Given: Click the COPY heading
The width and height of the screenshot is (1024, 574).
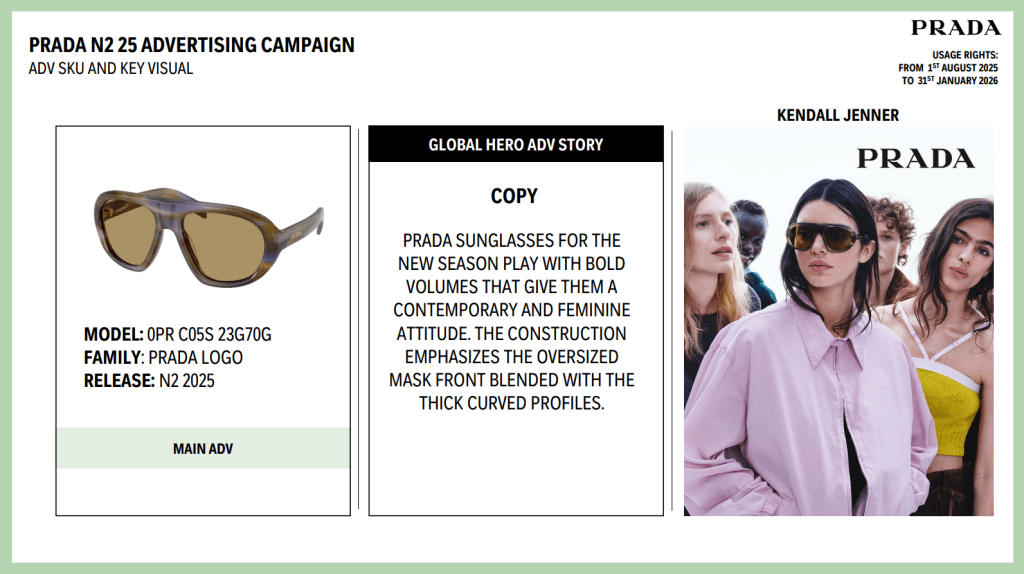Looking at the screenshot, I should [x=514, y=197].
